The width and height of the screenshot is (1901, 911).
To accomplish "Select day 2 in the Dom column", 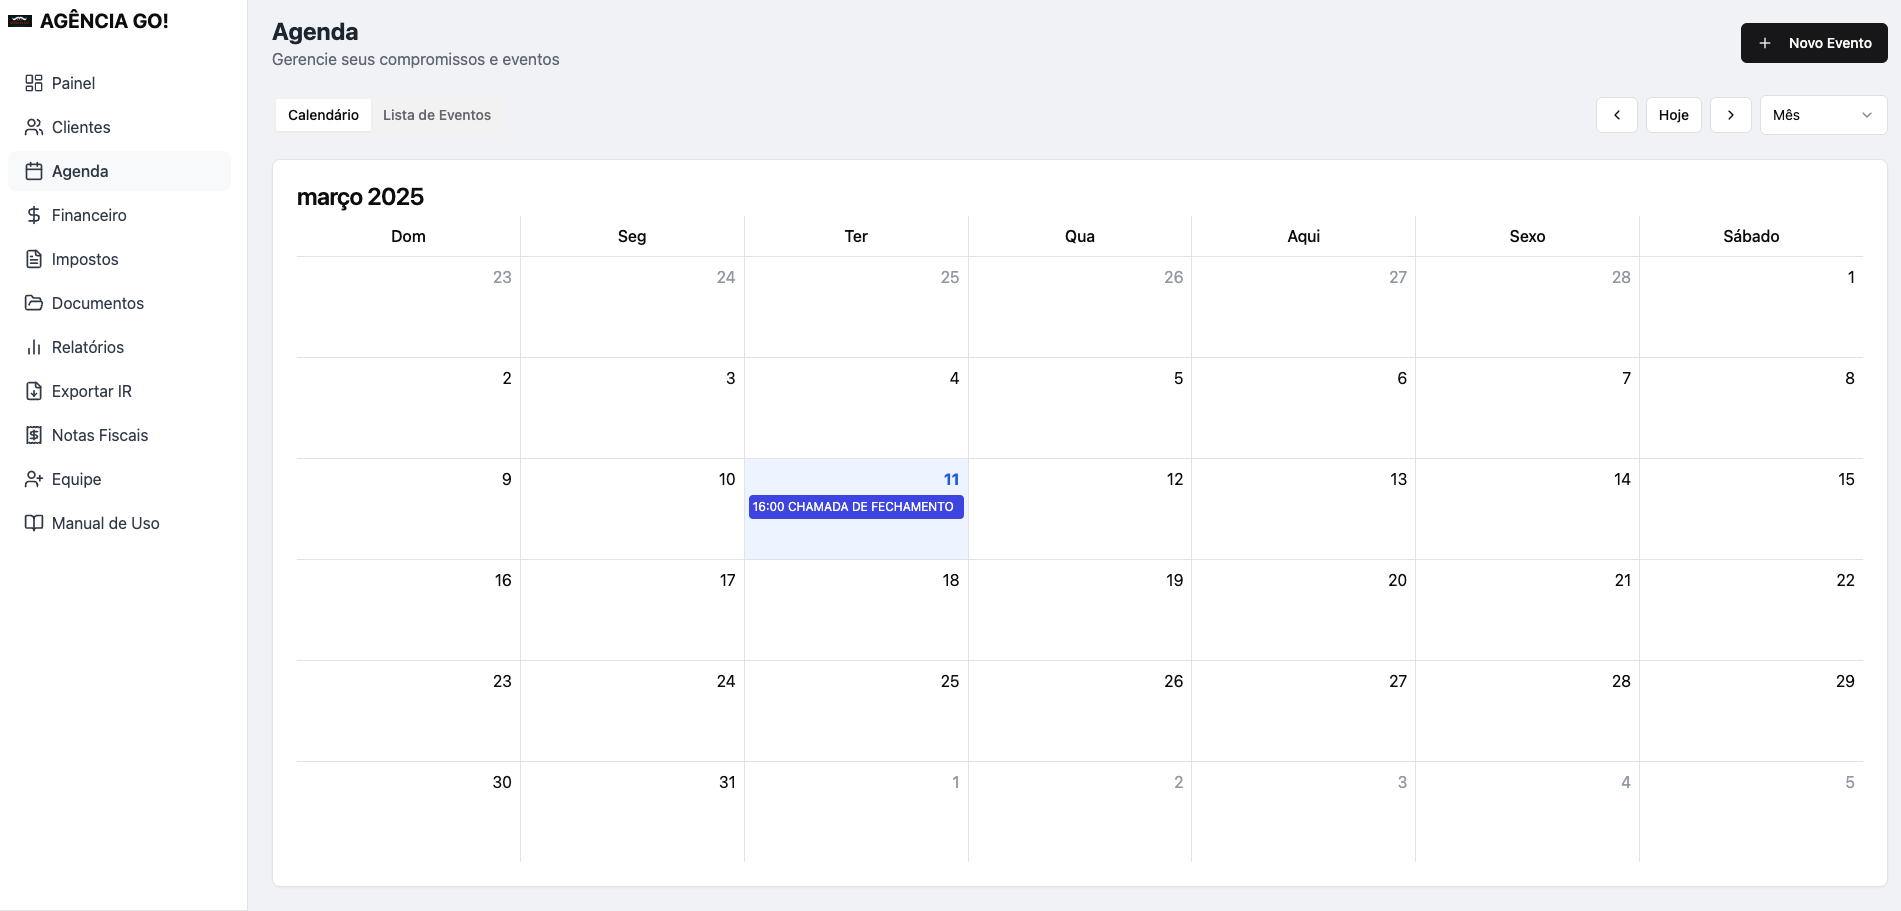I will tap(507, 378).
